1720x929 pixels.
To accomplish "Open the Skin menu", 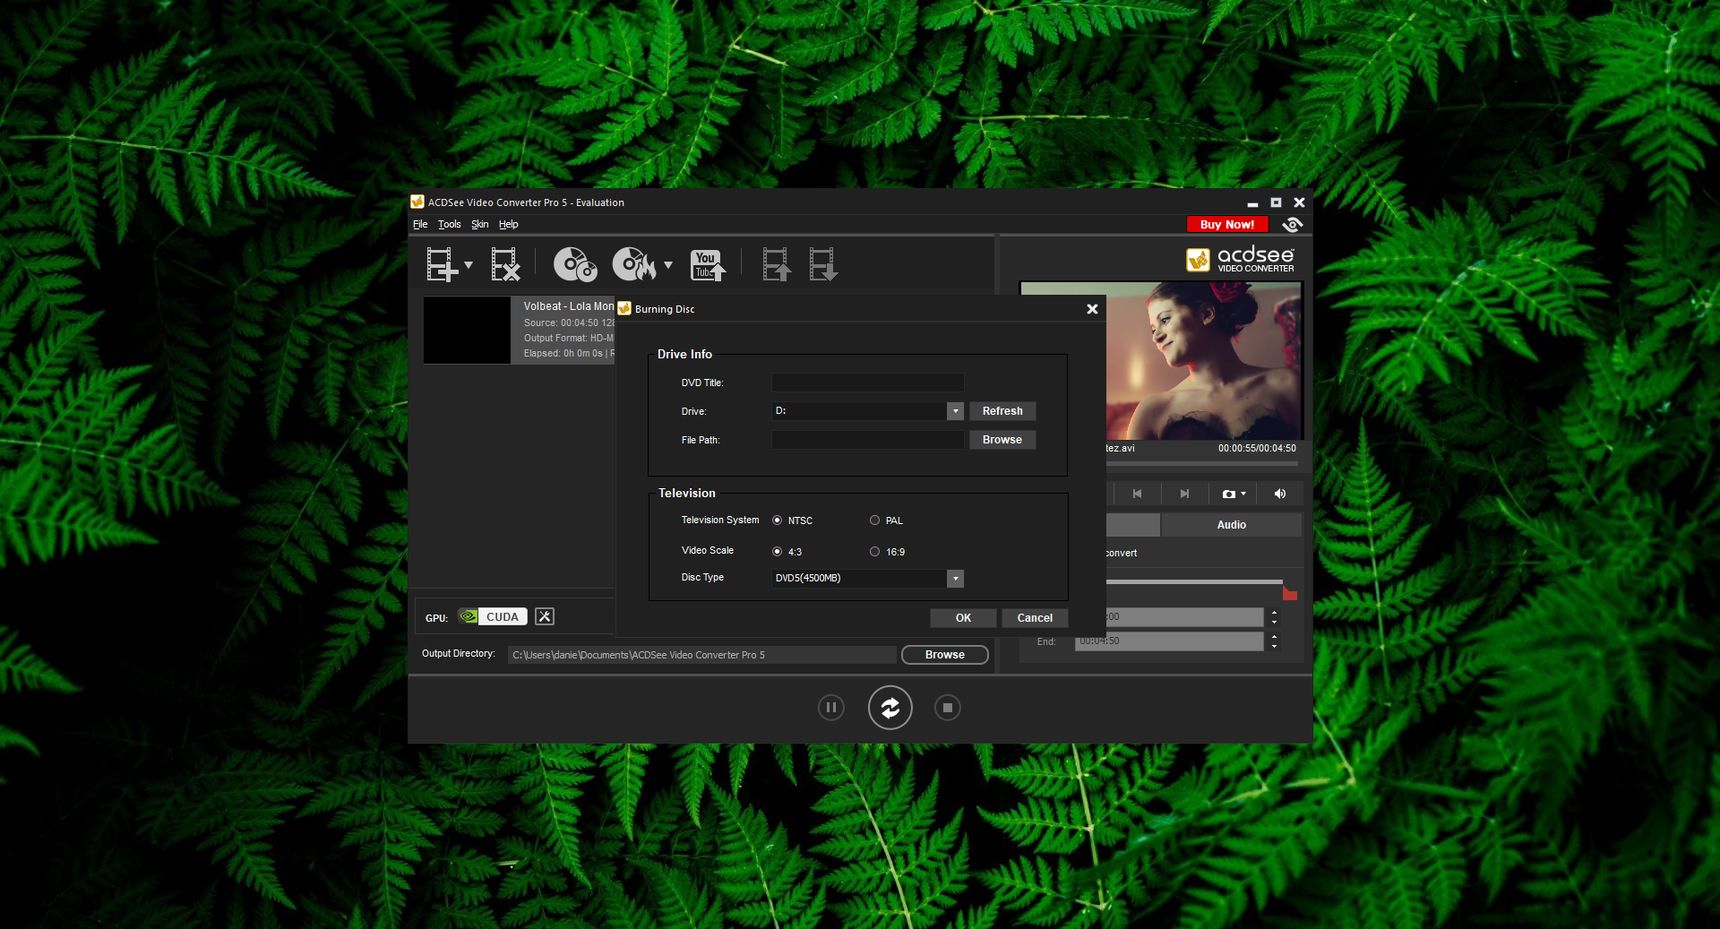I will pos(480,224).
